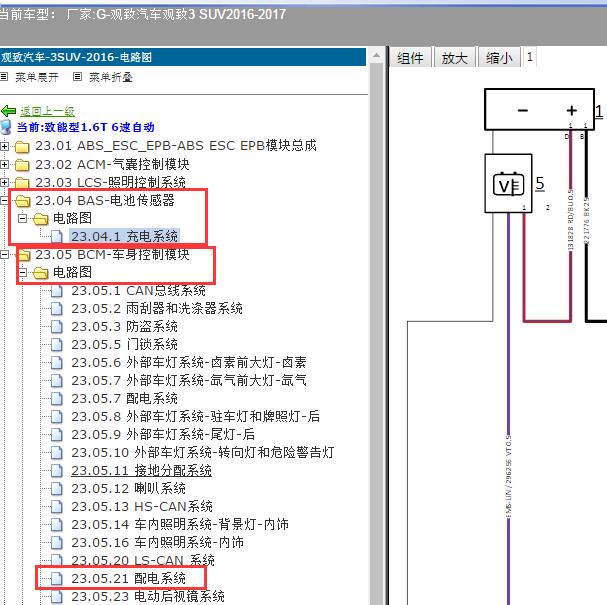Click the 23.04 BAS open folder icon
This screenshot has width=607, height=605.
point(23,201)
